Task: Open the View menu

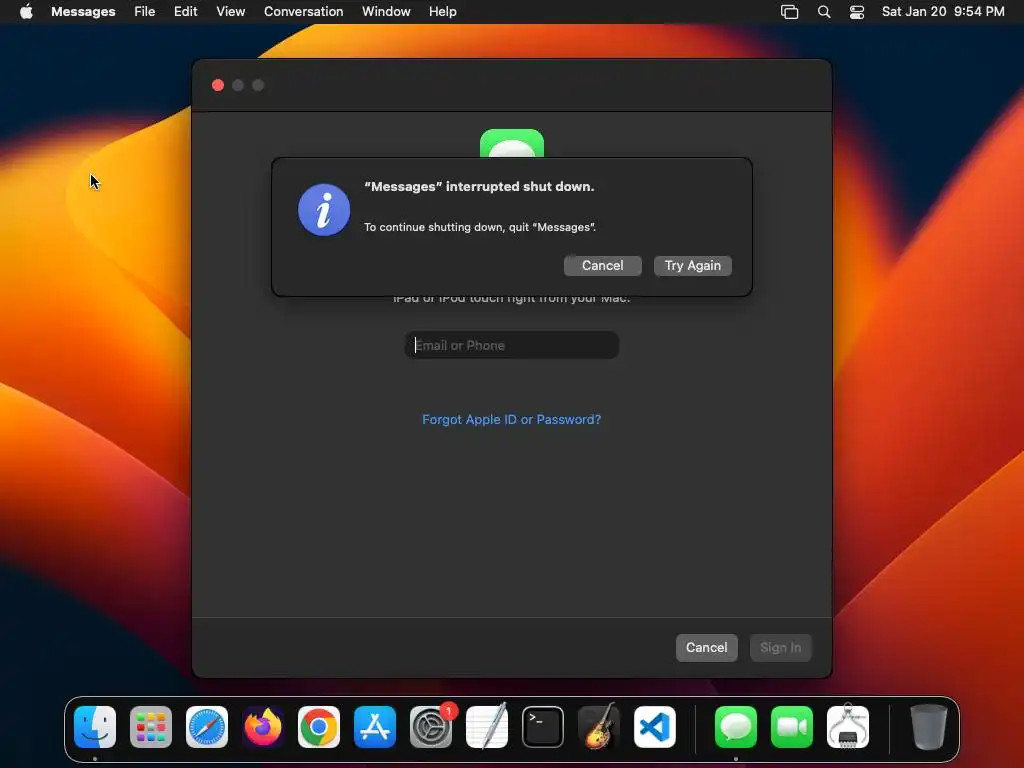Action: [231, 11]
